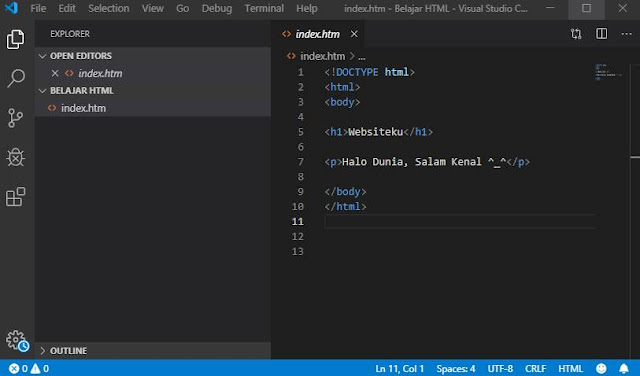Open the Source Control view
640x376 pixels.
tap(16, 118)
